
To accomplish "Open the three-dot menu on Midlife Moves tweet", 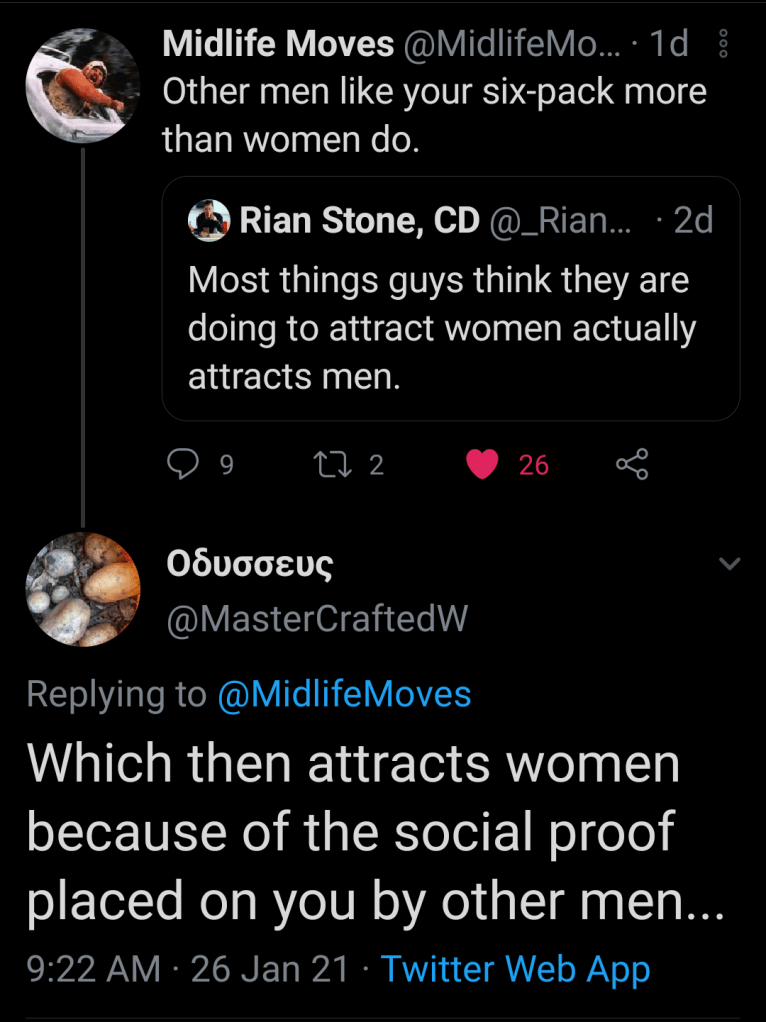I will [x=725, y=45].
